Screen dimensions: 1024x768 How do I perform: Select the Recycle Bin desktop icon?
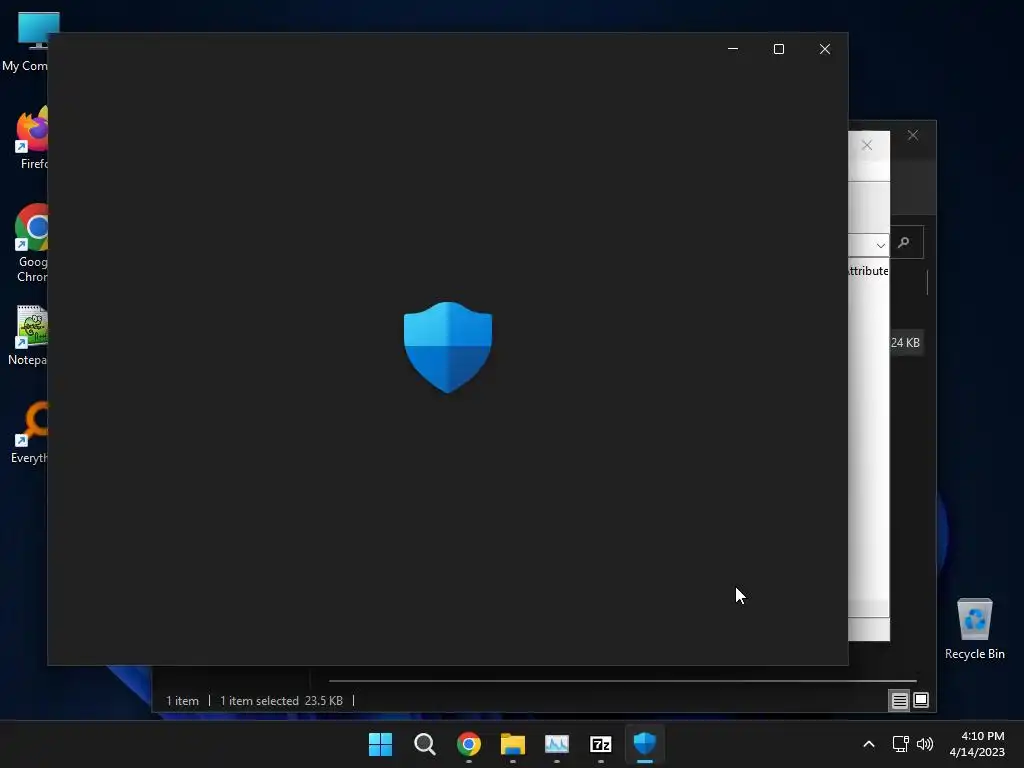tap(974, 629)
